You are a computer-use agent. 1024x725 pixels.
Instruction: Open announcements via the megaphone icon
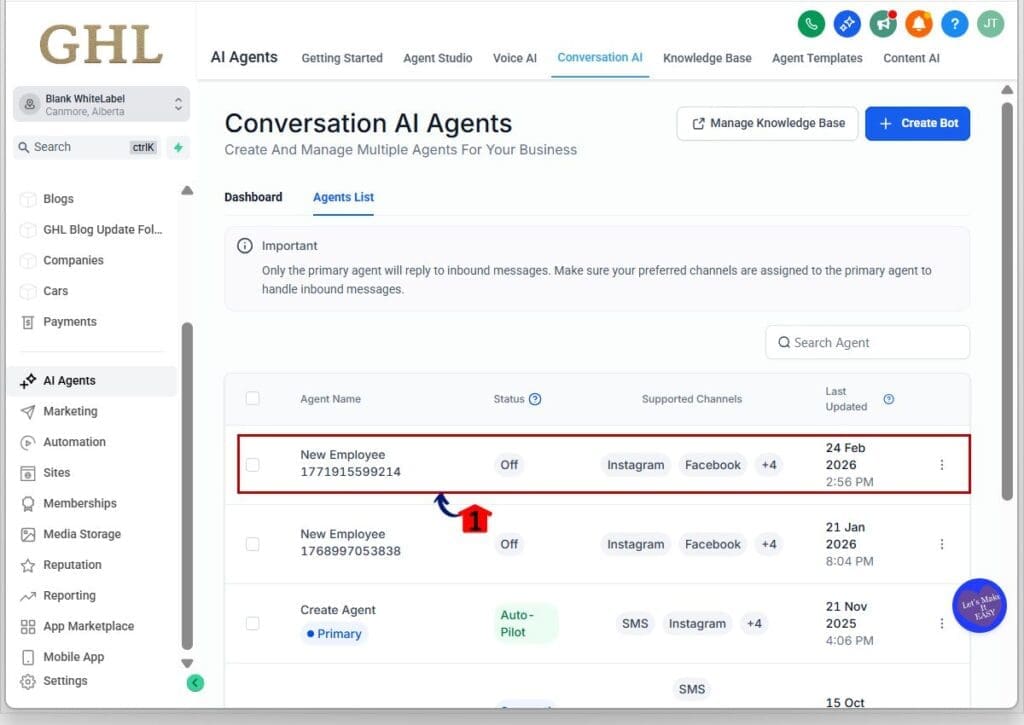[x=882, y=23]
